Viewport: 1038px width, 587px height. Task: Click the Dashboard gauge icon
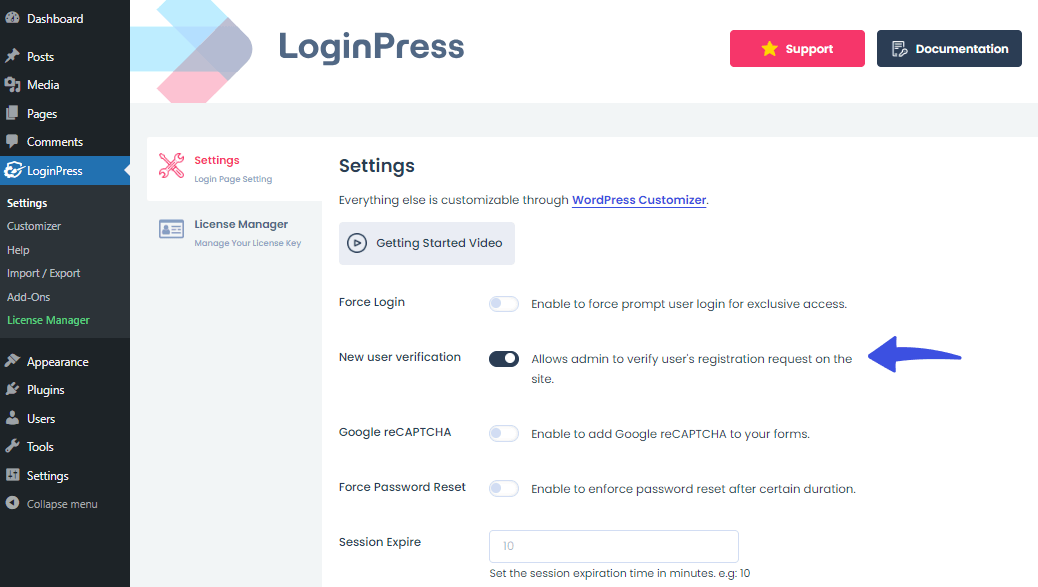tap(13, 18)
